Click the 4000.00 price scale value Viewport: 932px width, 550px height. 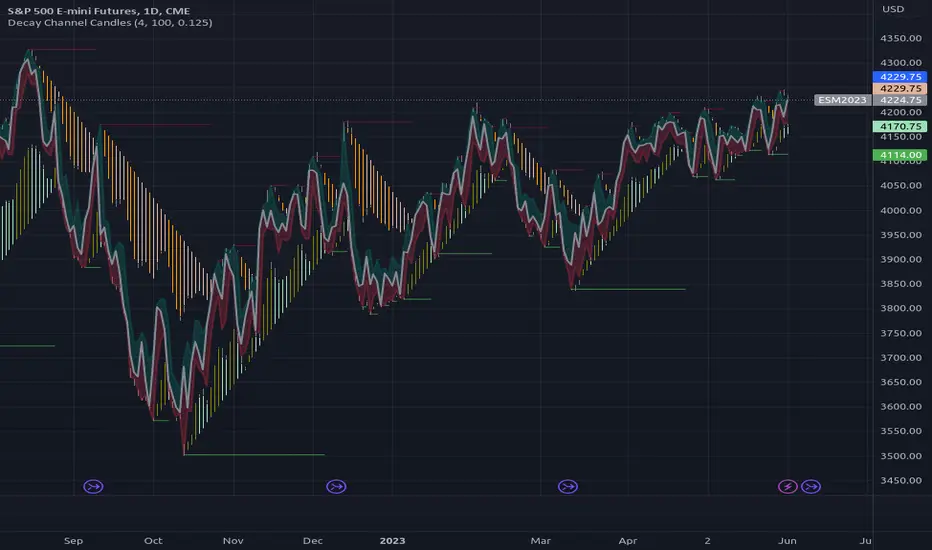click(901, 210)
